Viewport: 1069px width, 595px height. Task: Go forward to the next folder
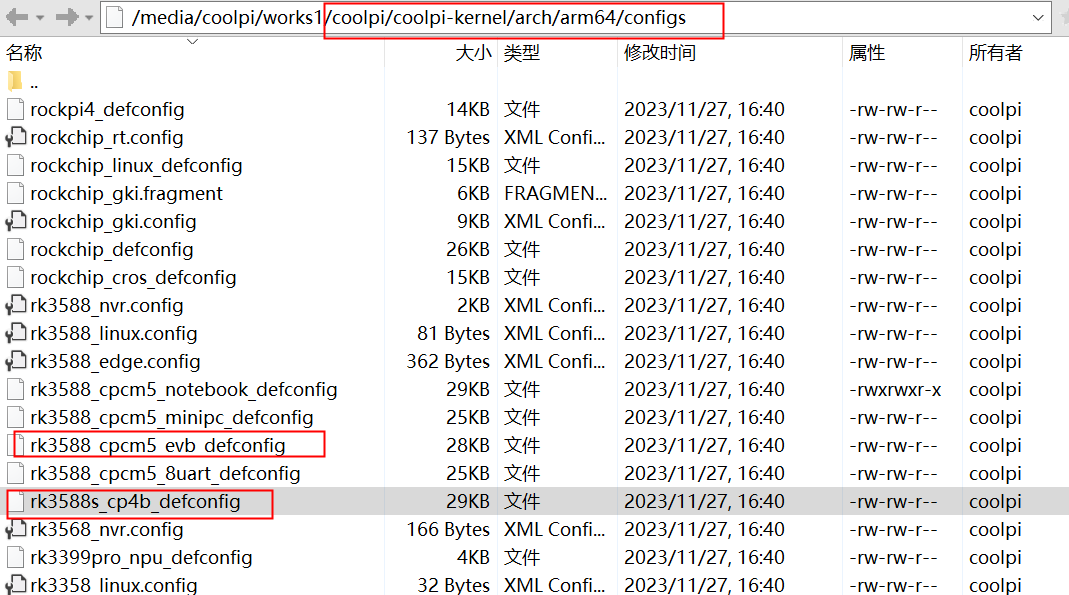tap(66, 17)
